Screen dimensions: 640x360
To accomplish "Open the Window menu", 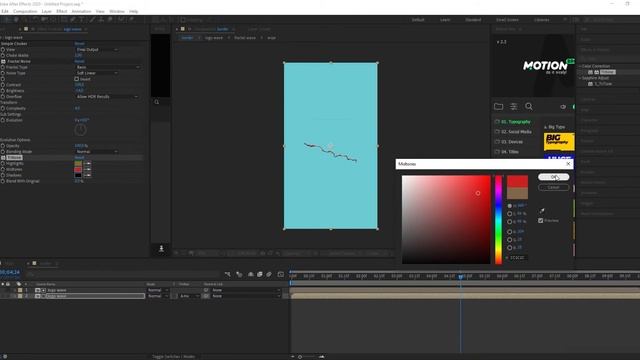I will pyautogui.click(x=117, y=11).
